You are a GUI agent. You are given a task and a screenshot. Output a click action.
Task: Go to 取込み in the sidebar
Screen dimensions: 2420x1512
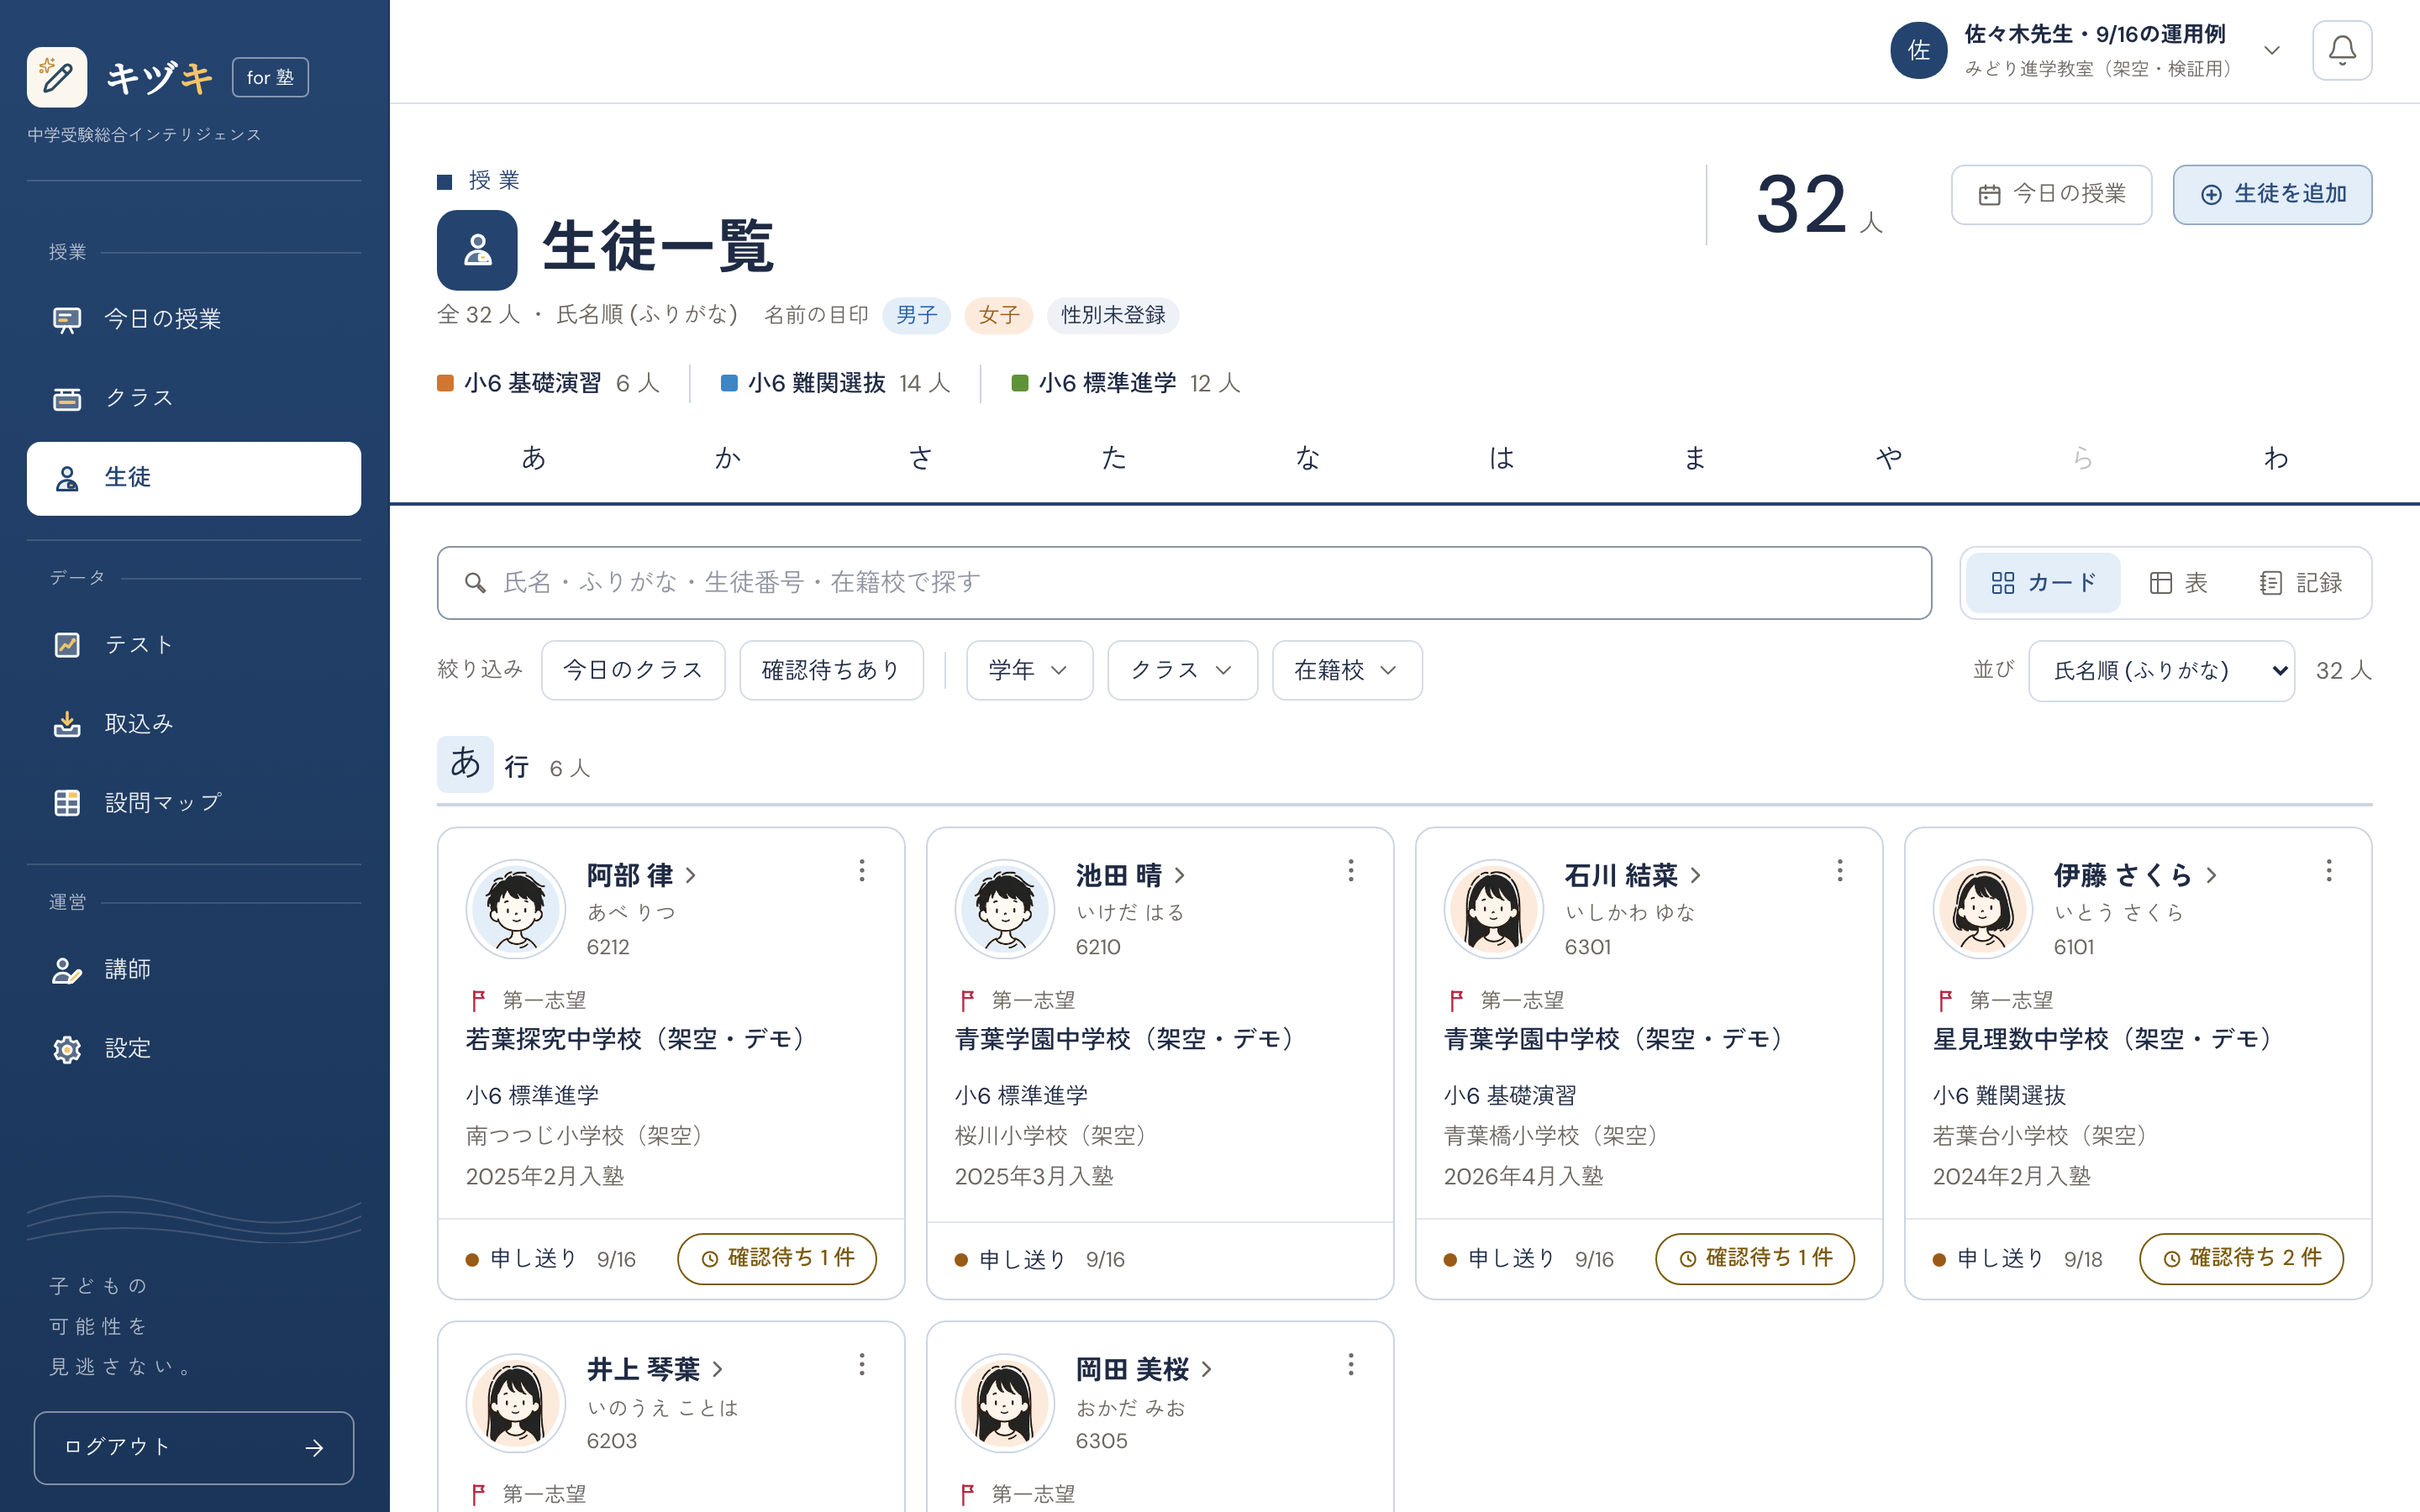[194, 724]
